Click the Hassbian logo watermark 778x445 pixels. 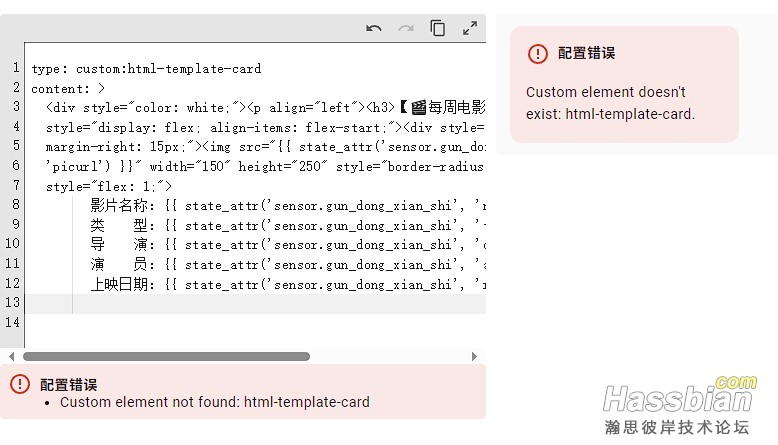point(680,399)
